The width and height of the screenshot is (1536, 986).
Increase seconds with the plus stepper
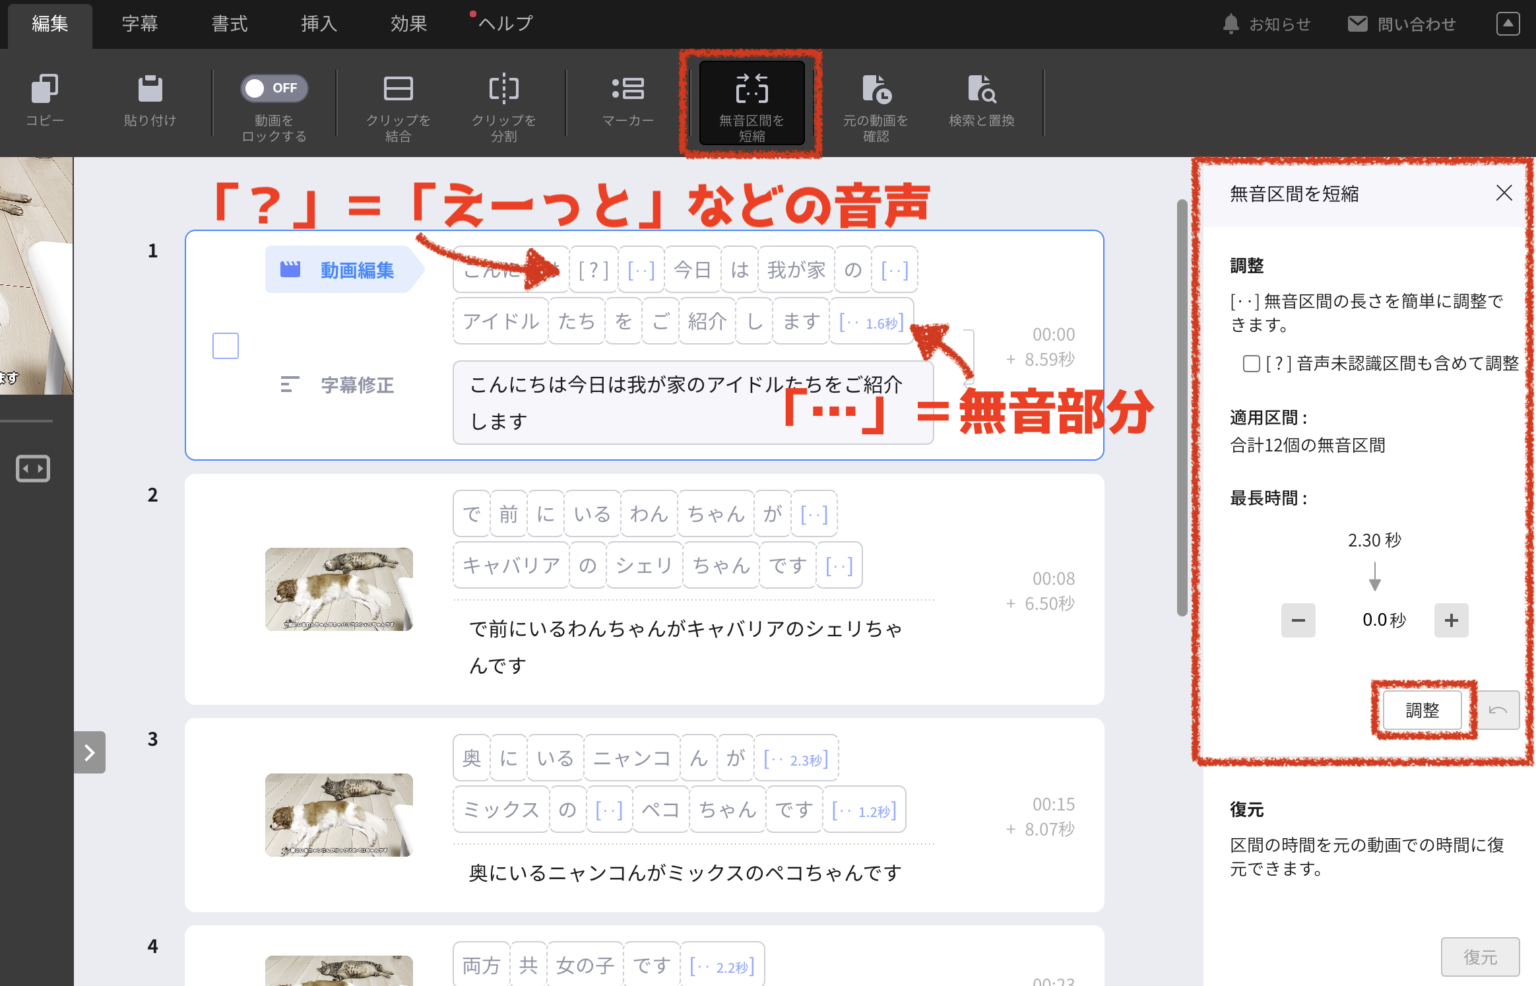[1451, 620]
